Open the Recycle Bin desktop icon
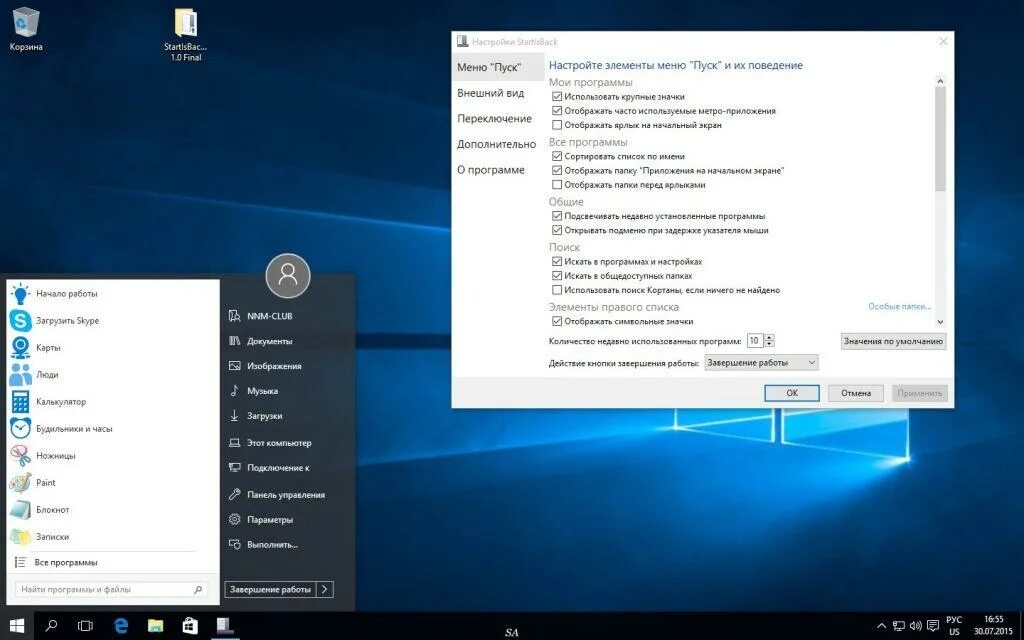 pyautogui.click(x=25, y=29)
